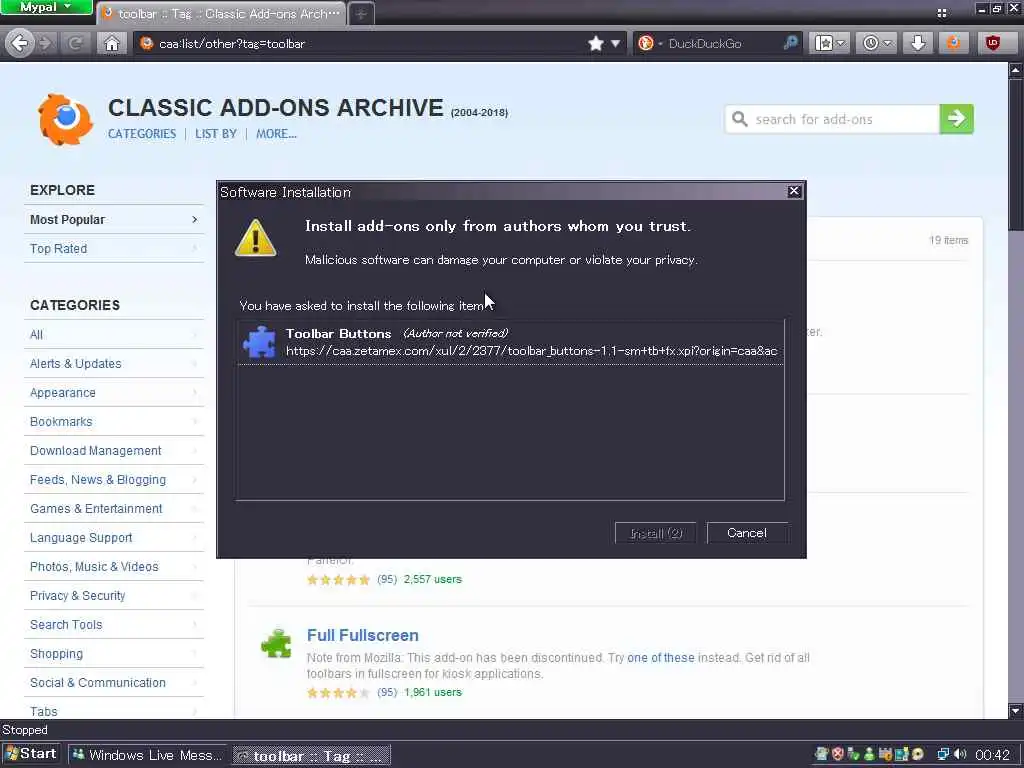The width and height of the screenshot is (1024, 768).
Task: Click the network connection tray icon
Action: [943, 754]
